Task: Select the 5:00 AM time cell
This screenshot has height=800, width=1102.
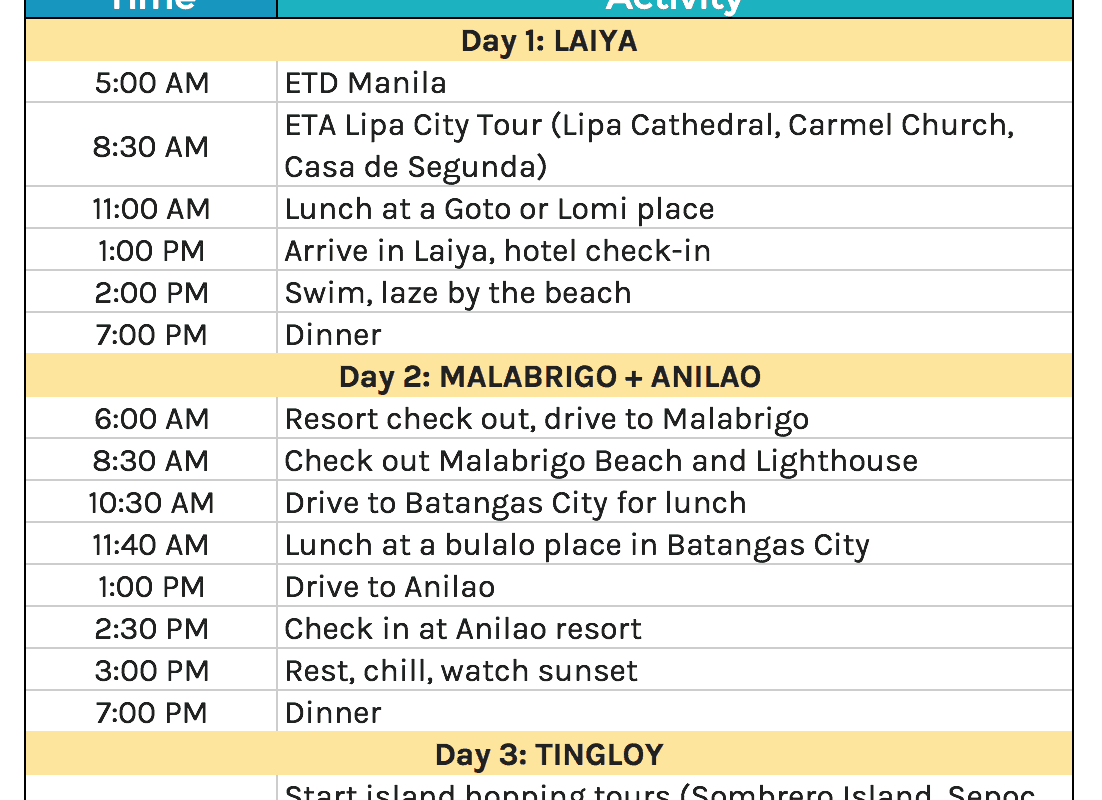Action: 152,83
